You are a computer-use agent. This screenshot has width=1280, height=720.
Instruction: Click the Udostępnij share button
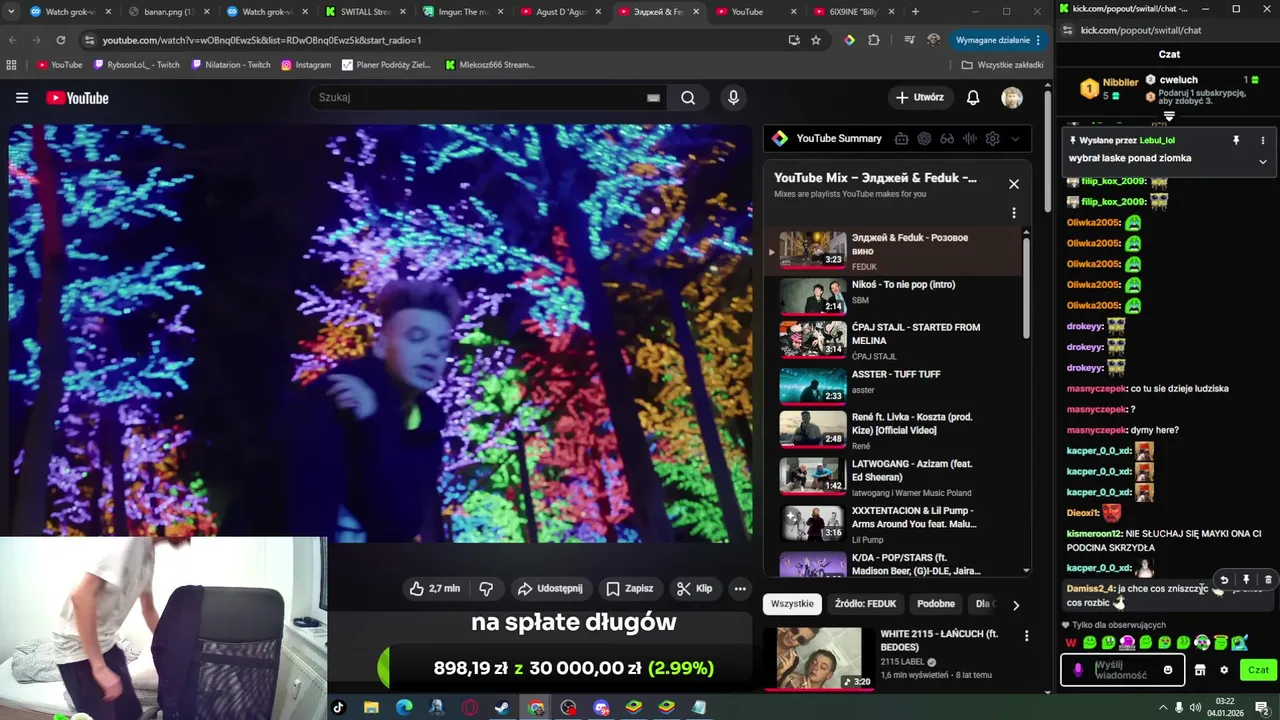pyautogui.click(x=549, y=589)
